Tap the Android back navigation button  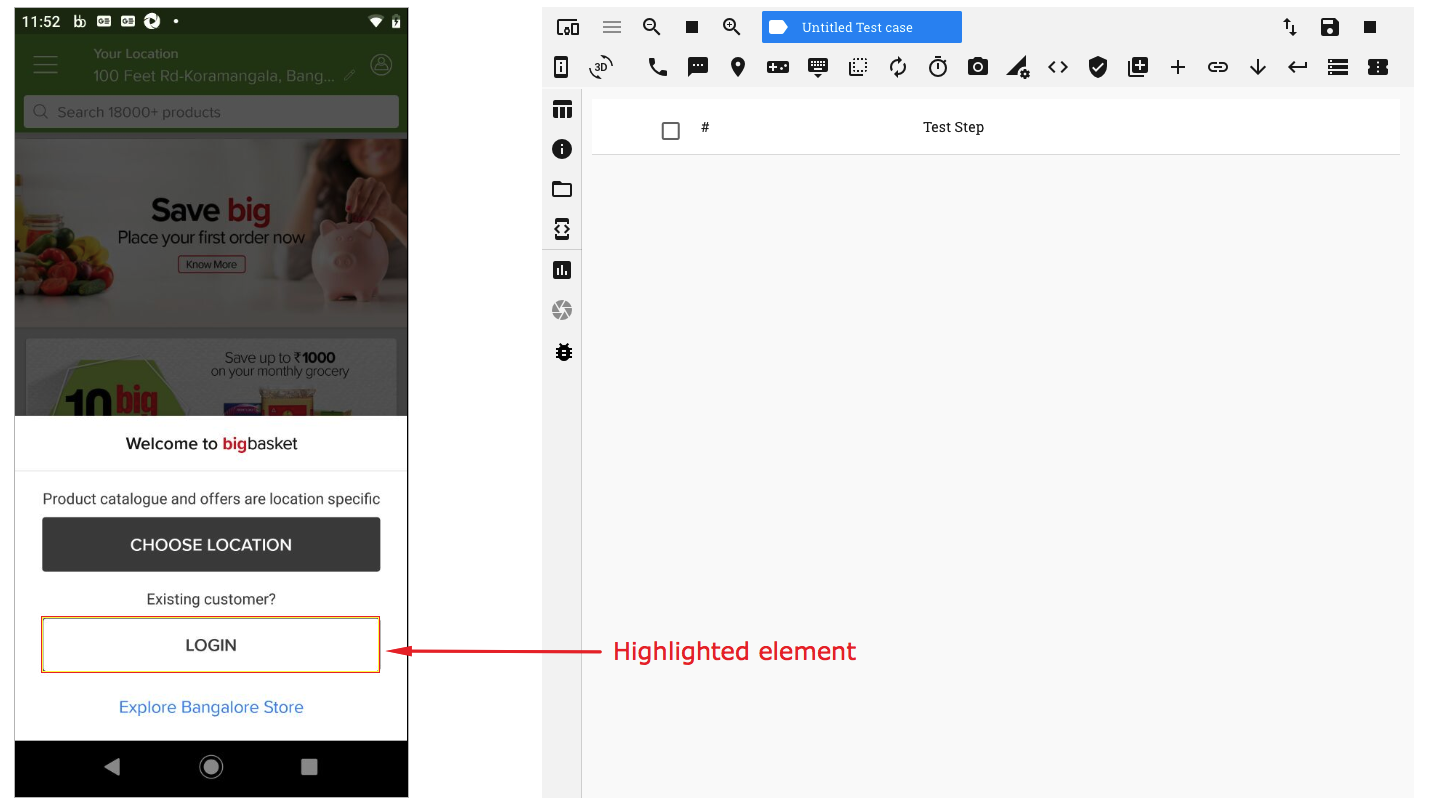click(x=112, y=767)
